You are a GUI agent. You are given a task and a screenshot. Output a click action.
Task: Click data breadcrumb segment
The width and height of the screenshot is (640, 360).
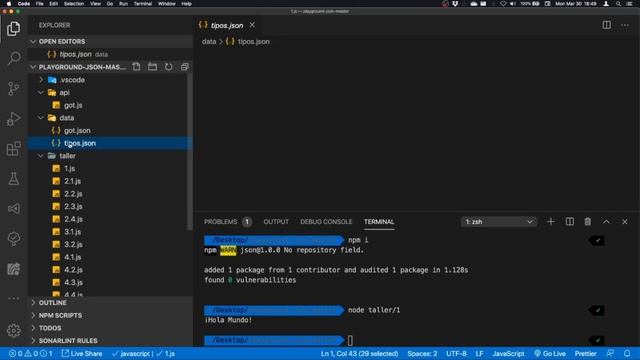pos(209,42)
